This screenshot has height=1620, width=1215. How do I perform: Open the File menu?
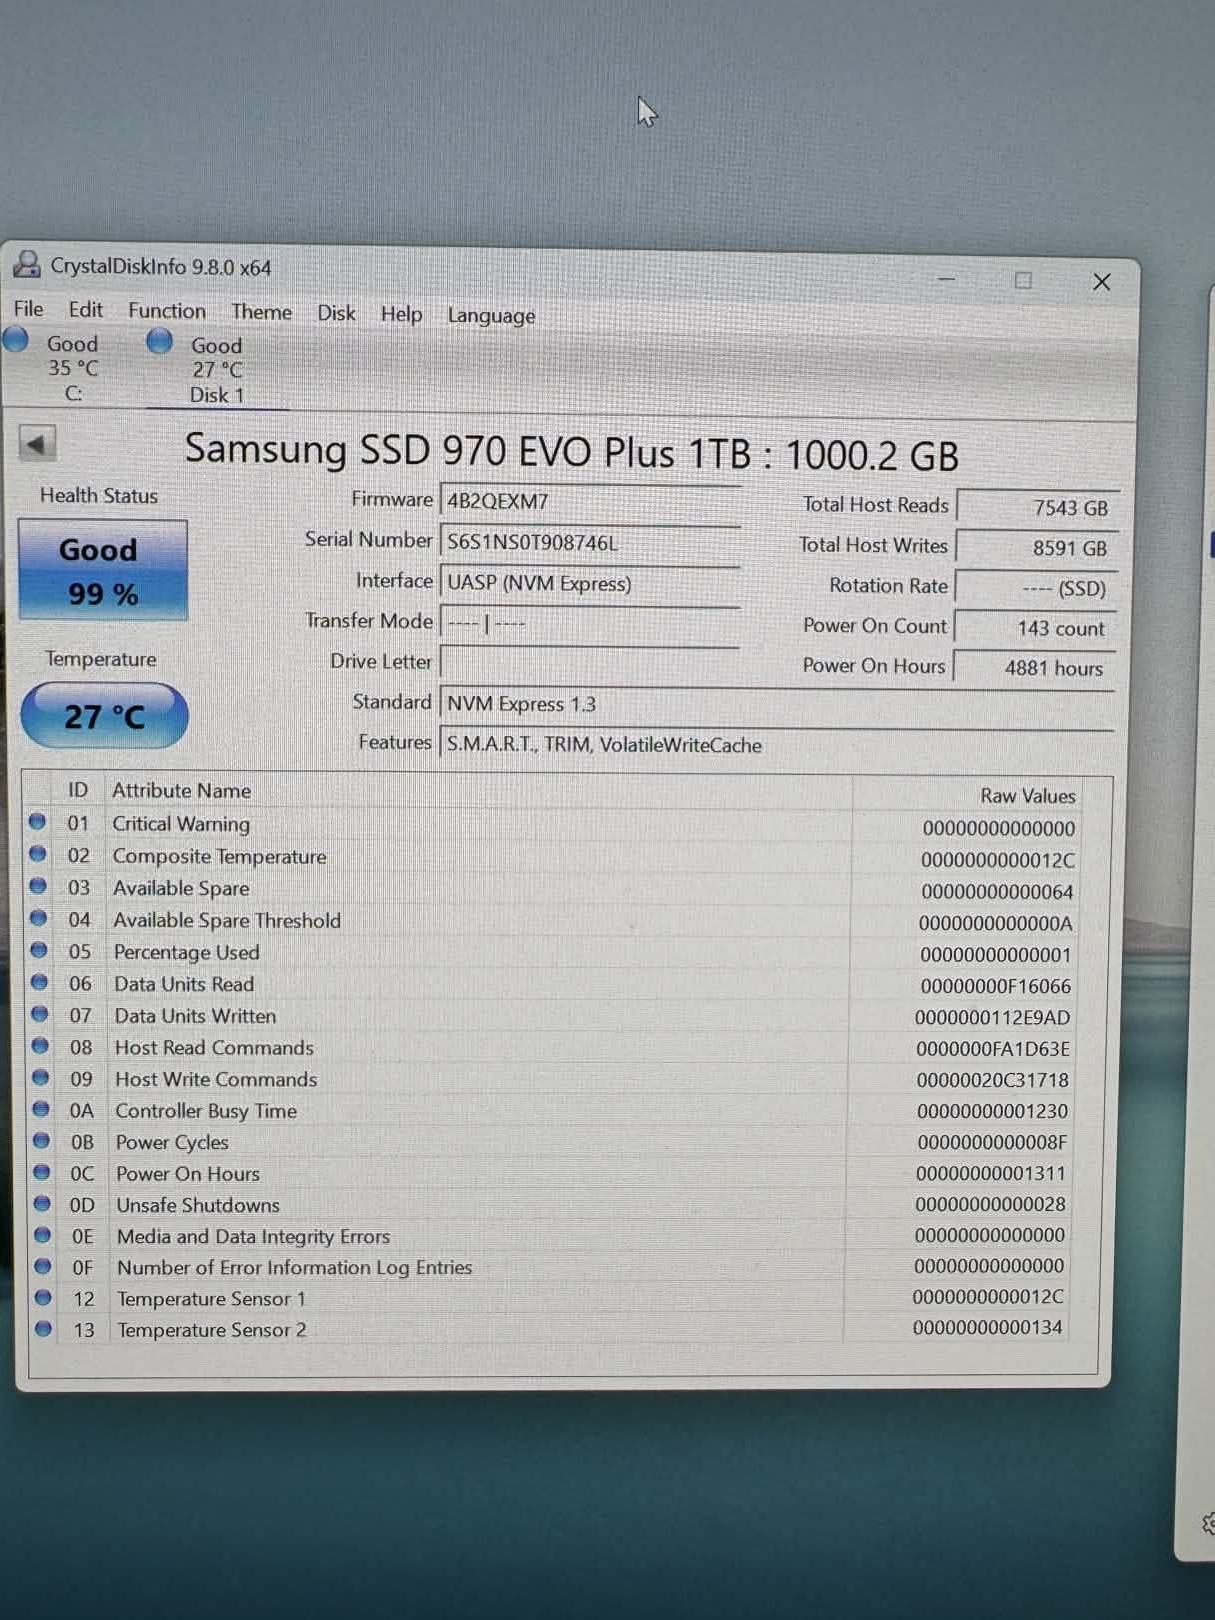(28, 309)
